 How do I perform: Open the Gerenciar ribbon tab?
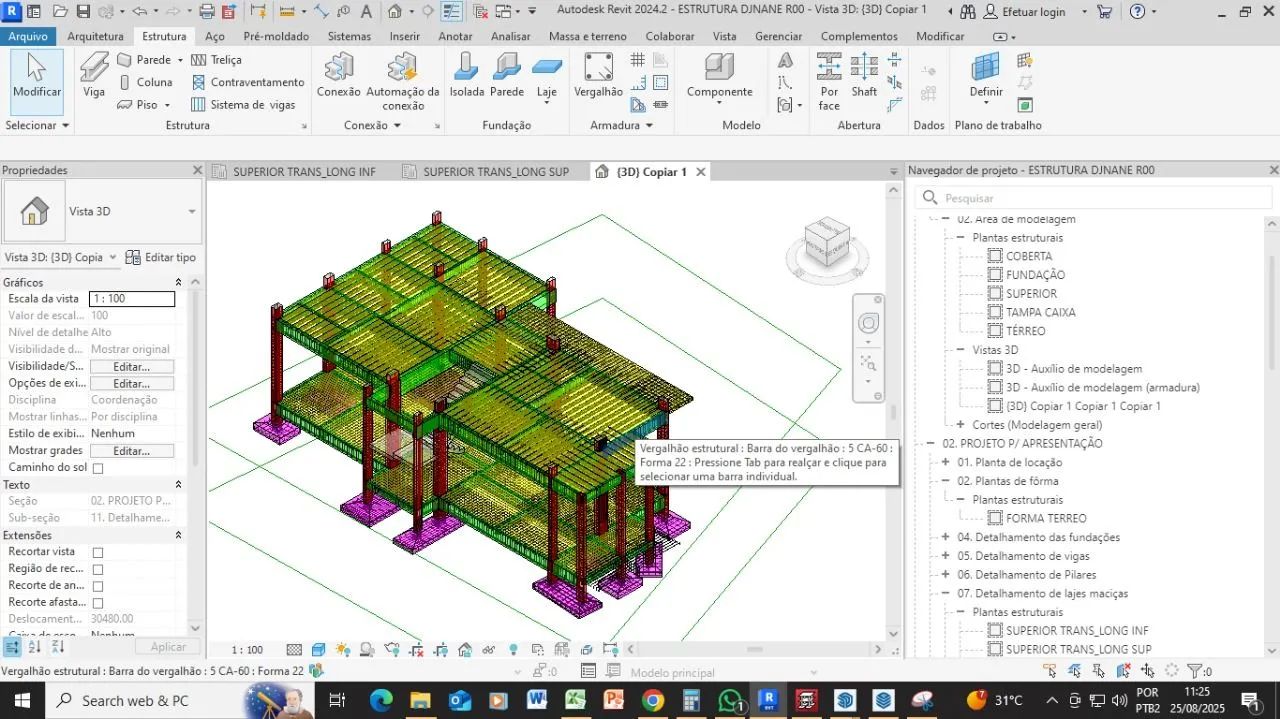tap(778, 36)
